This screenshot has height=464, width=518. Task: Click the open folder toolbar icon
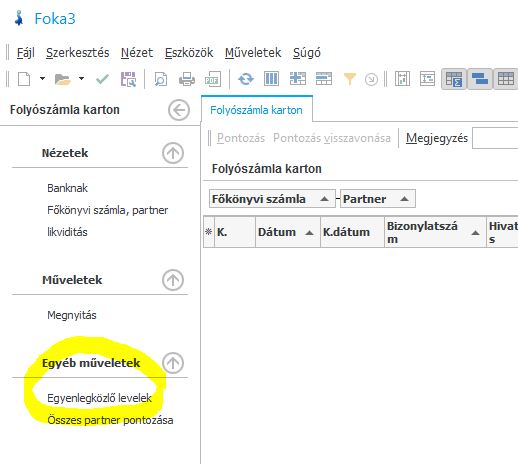62,79
